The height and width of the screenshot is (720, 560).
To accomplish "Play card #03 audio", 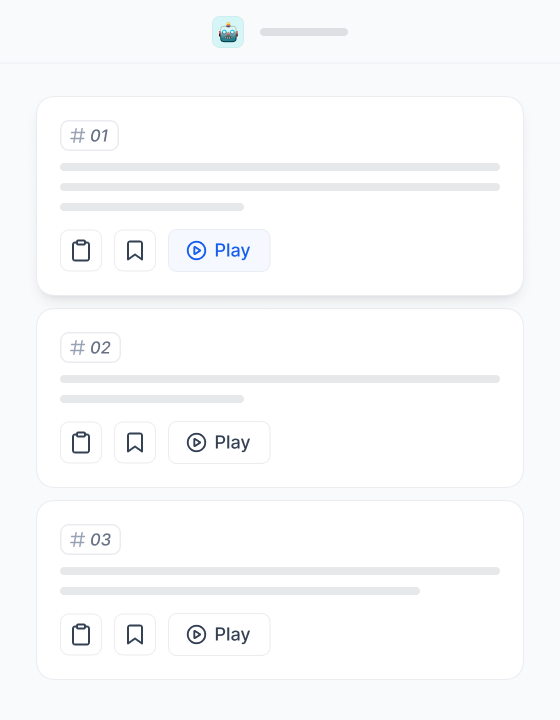I will pyautogui.click(x=219, y=635).
